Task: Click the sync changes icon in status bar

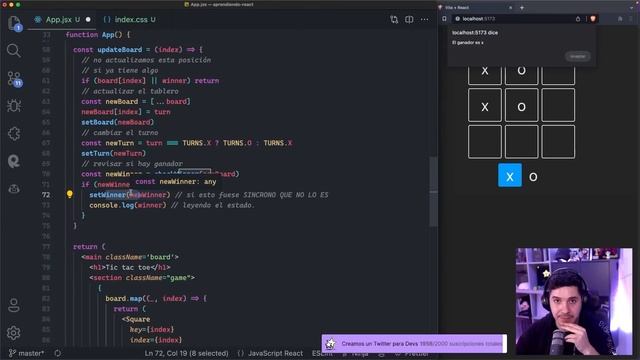Action: tap(58, 353)
